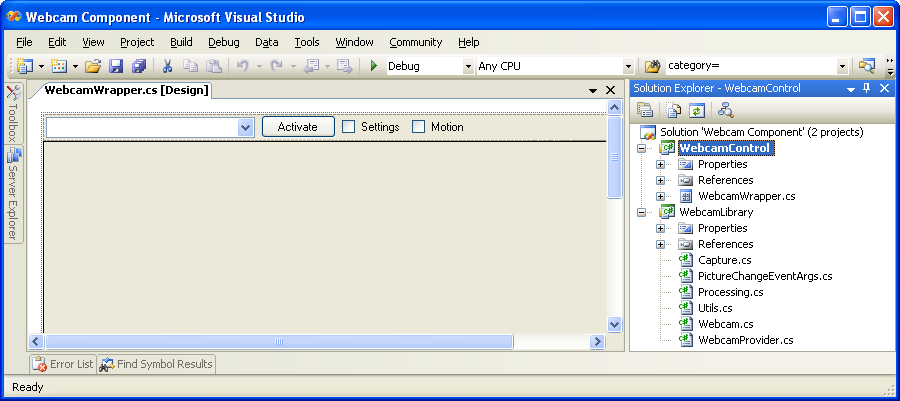
Task: Expand References under WebcamLibrary
Action: click(660, 244)
